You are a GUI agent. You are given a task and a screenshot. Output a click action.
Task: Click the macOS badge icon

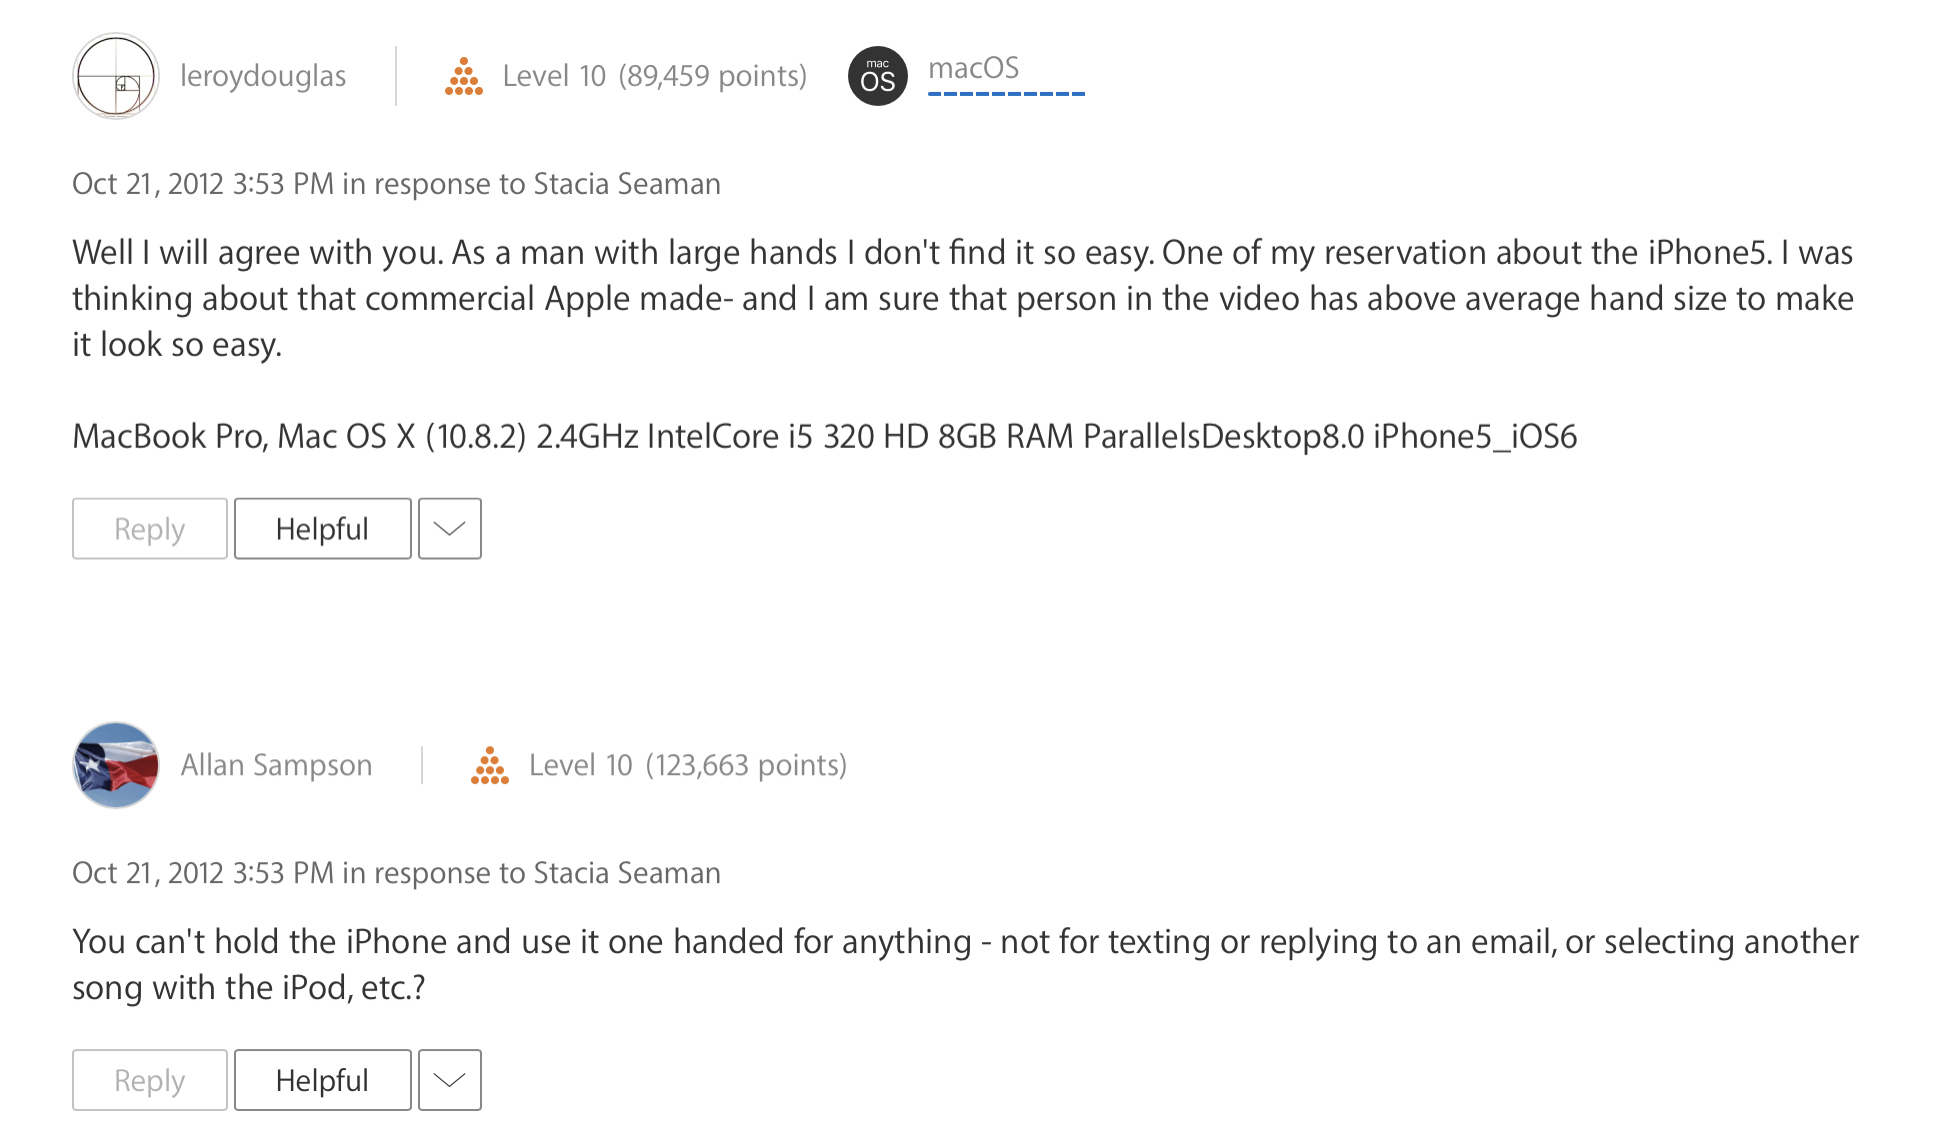click(878, 76)
